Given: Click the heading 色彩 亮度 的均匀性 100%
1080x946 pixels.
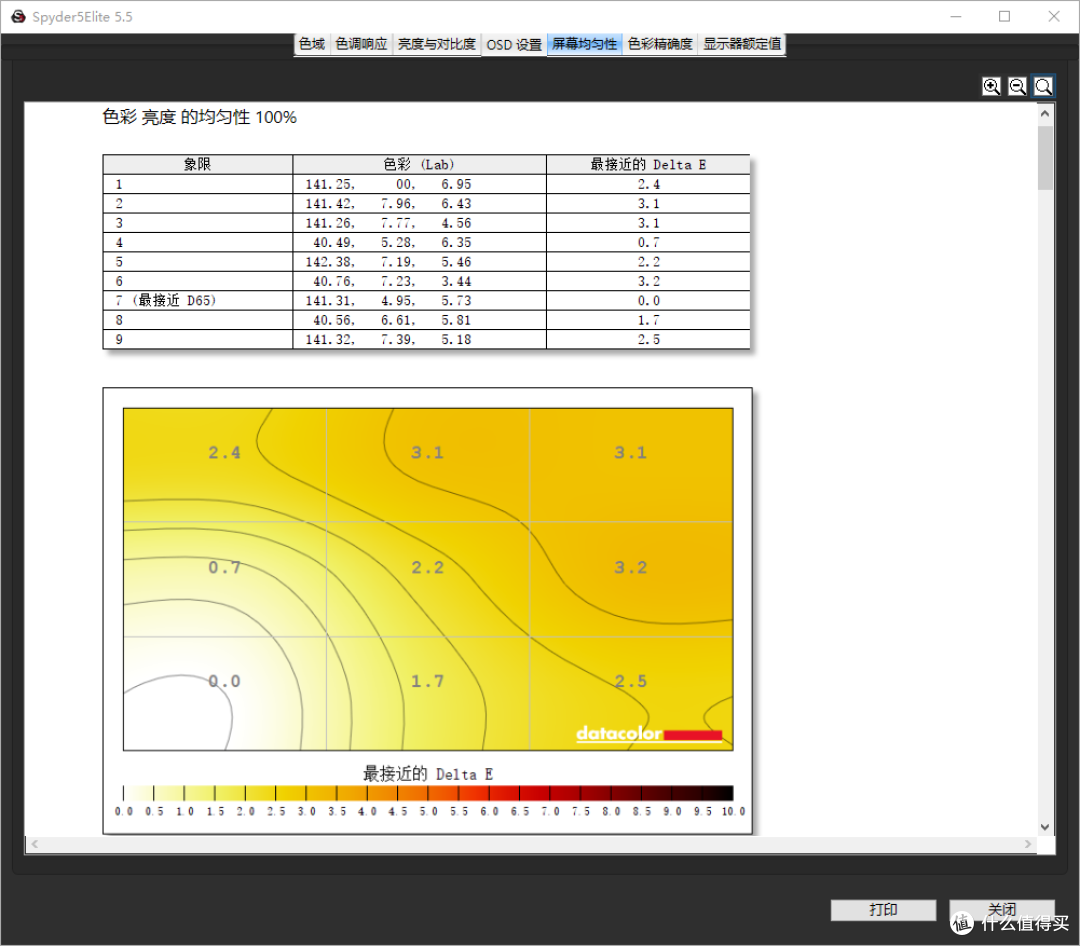Looking at the screenshot, I should (x=200, y=117).
